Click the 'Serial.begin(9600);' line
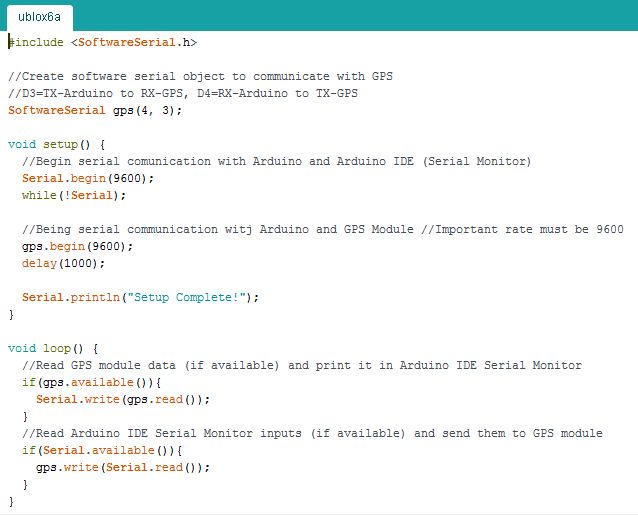The image size is (638, 516). [88, 179]
